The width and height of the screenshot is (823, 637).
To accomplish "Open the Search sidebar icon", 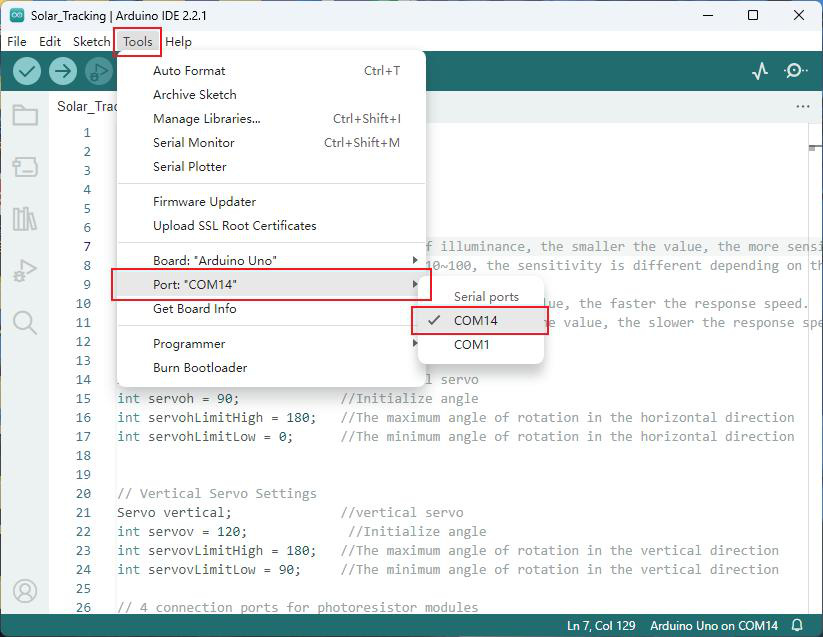I will pos(25,322).
